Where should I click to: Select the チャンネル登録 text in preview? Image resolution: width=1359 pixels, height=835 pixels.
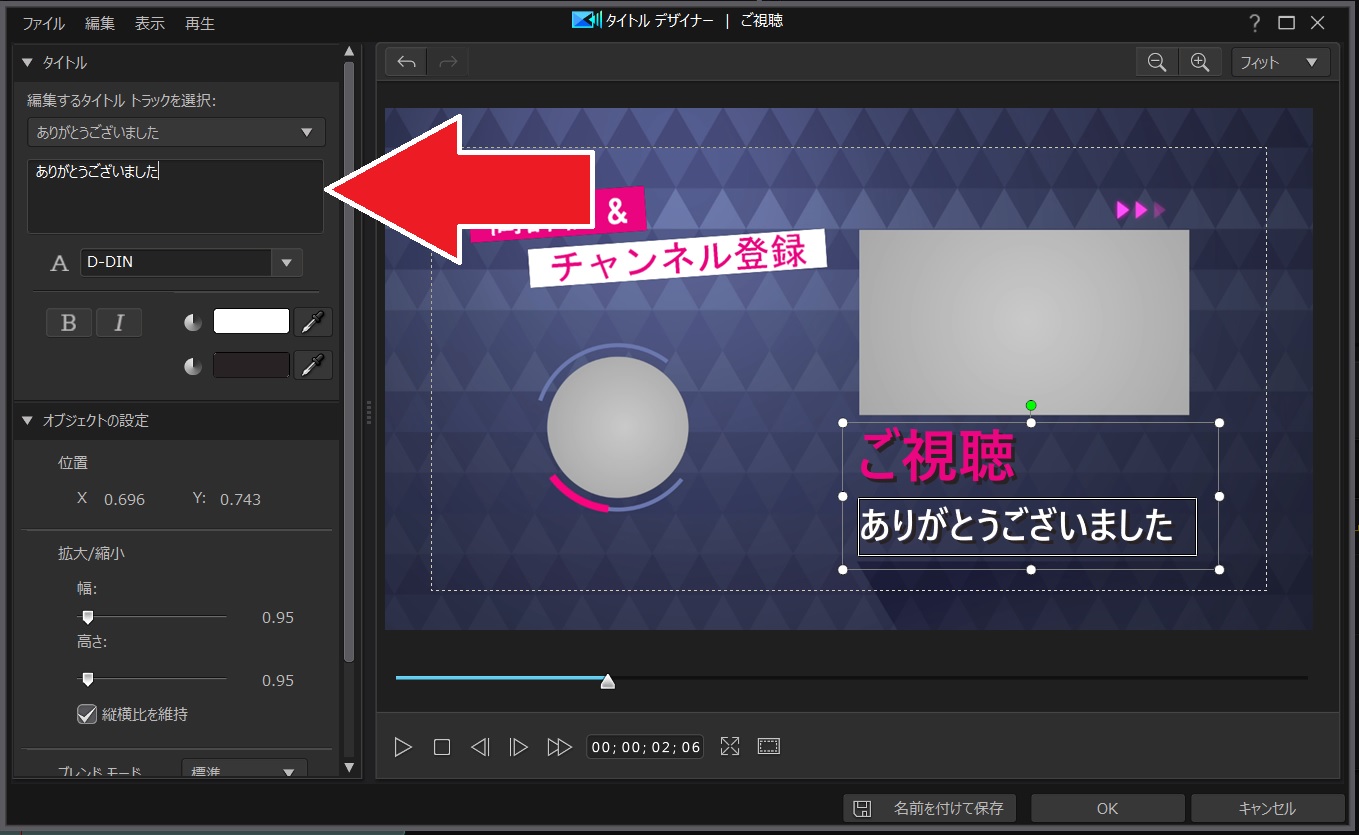[679, 257]
